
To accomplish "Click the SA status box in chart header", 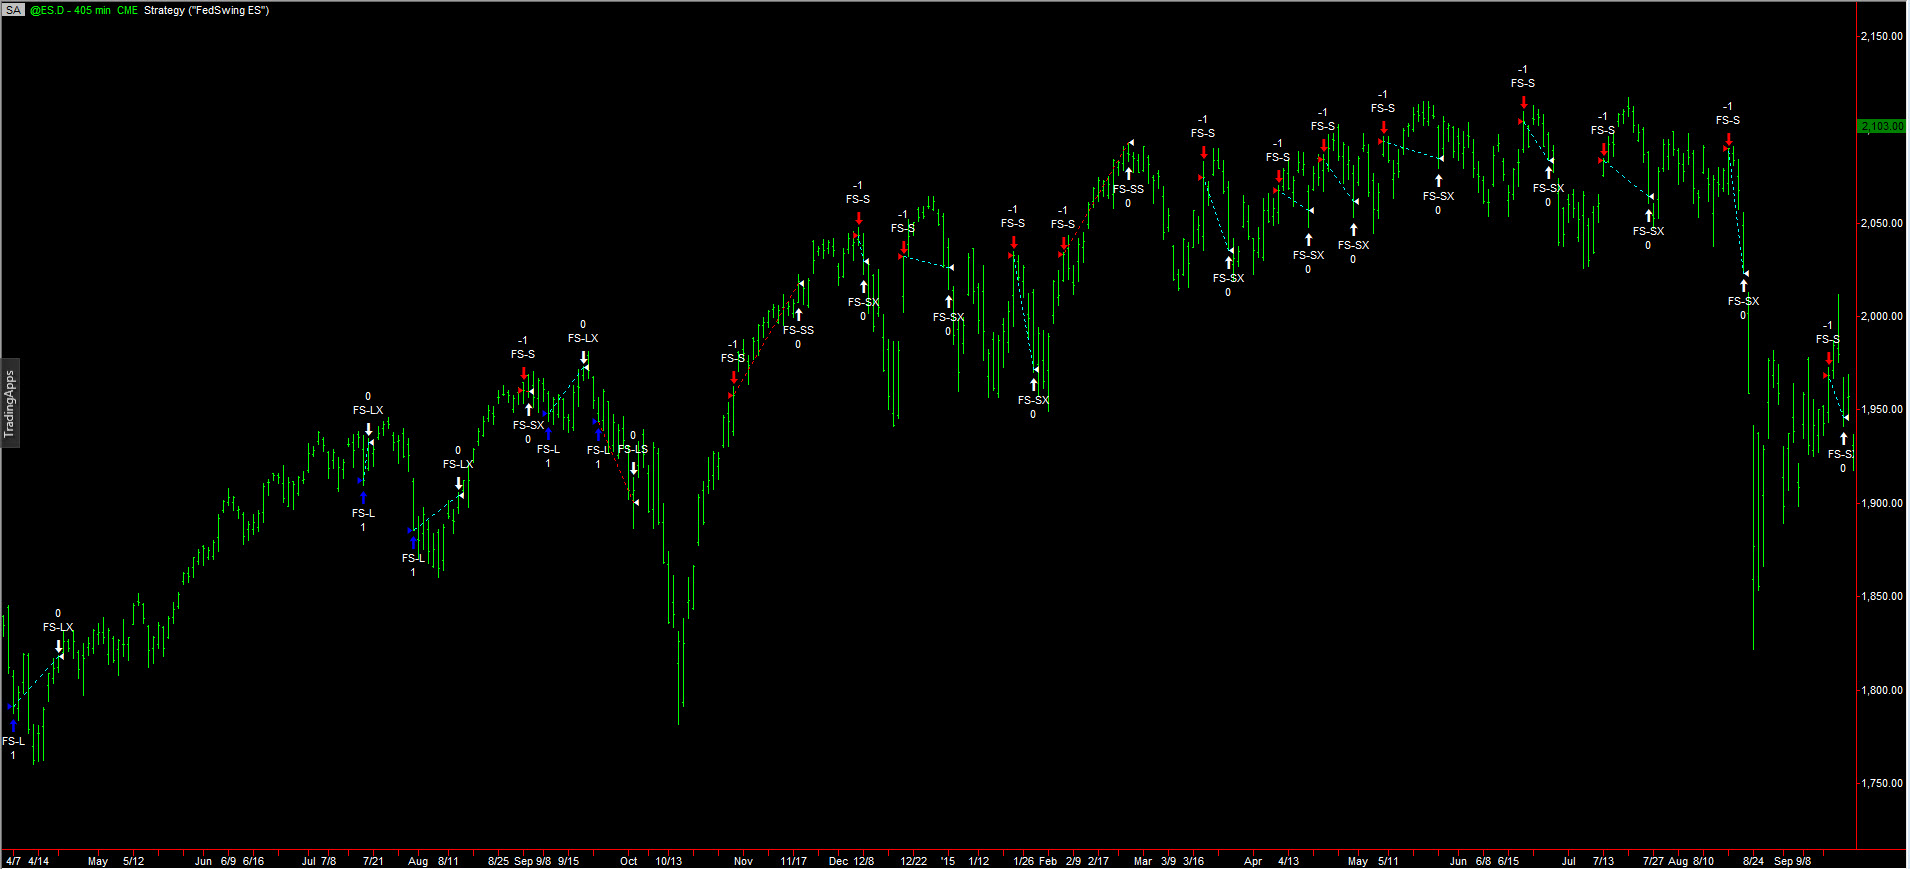I will (x=14, y=10).
